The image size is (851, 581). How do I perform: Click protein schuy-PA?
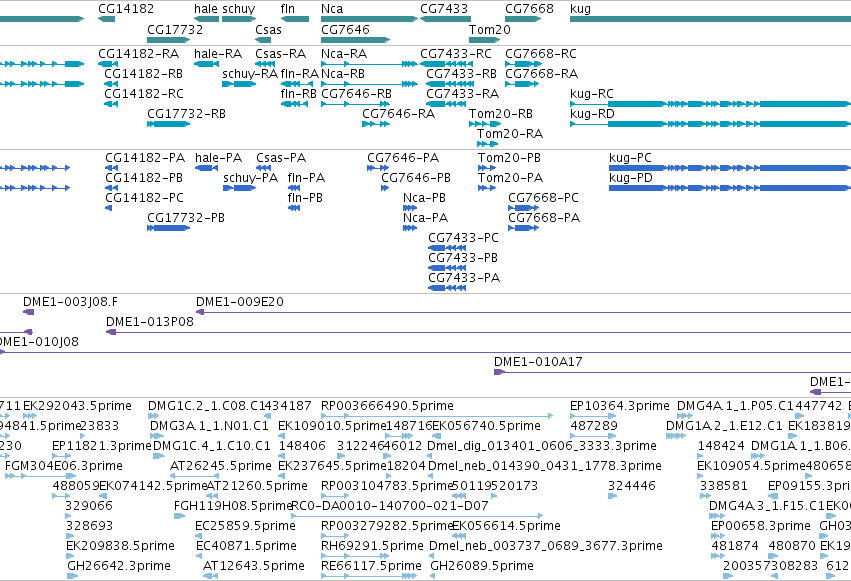[251, 178]
